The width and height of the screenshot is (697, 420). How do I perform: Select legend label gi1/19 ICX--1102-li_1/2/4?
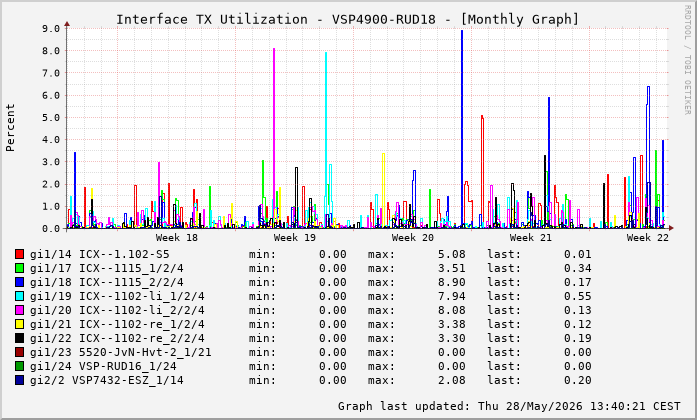click(117, 296)
